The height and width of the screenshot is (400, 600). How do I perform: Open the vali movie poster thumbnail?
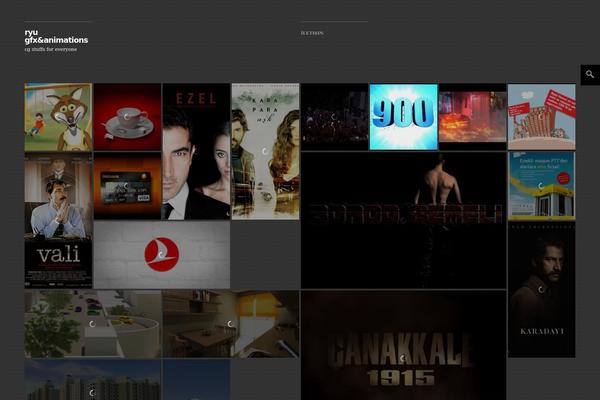click(x=58, y=220)
